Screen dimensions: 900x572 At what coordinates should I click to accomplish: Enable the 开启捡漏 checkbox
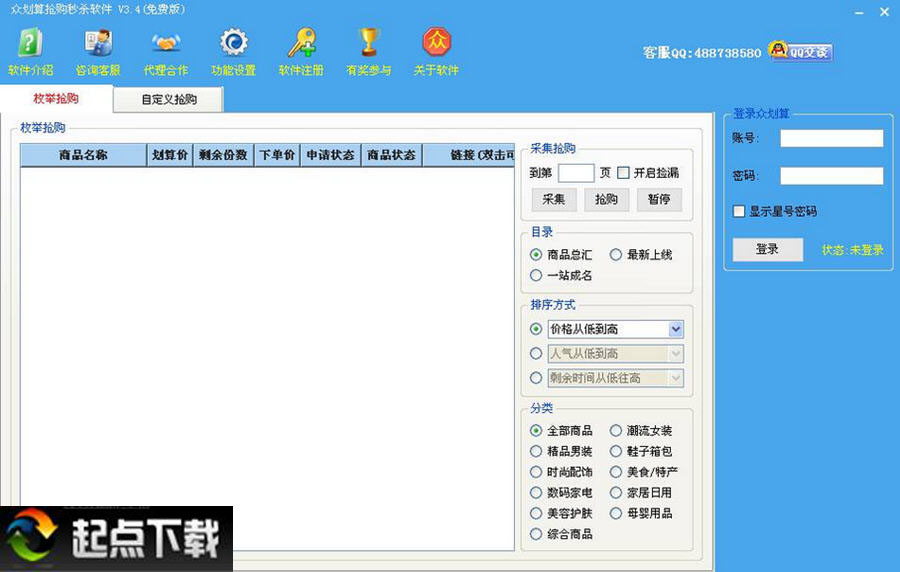[x=623, y=173]
